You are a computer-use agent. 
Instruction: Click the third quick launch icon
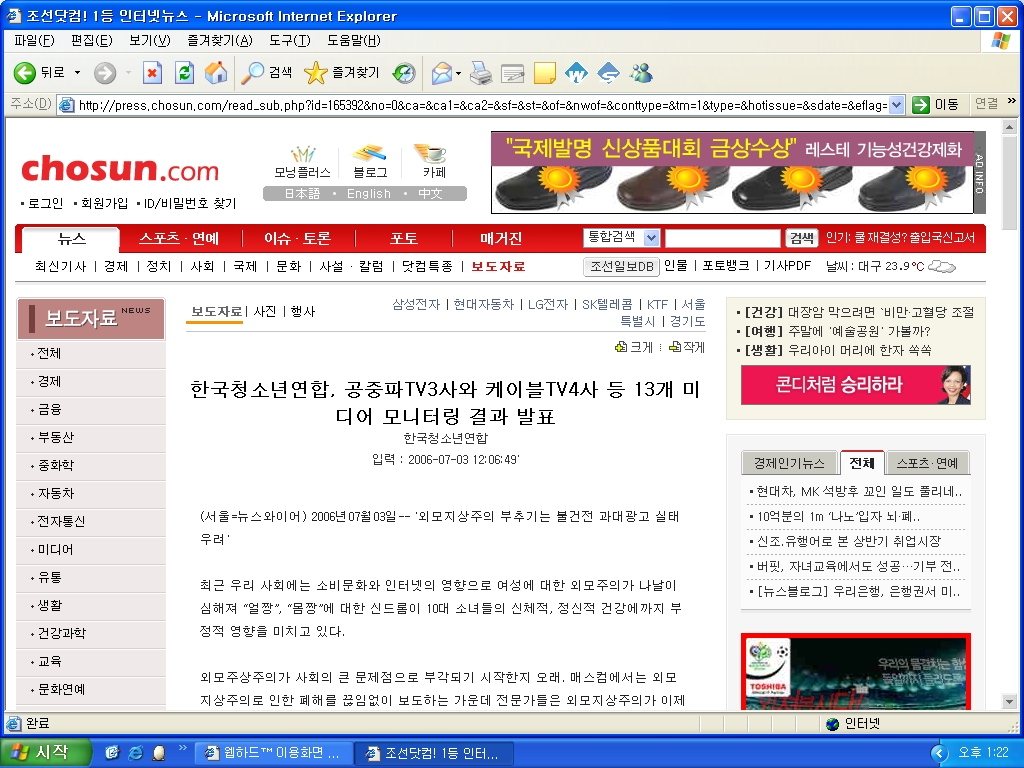click(159, 753)
